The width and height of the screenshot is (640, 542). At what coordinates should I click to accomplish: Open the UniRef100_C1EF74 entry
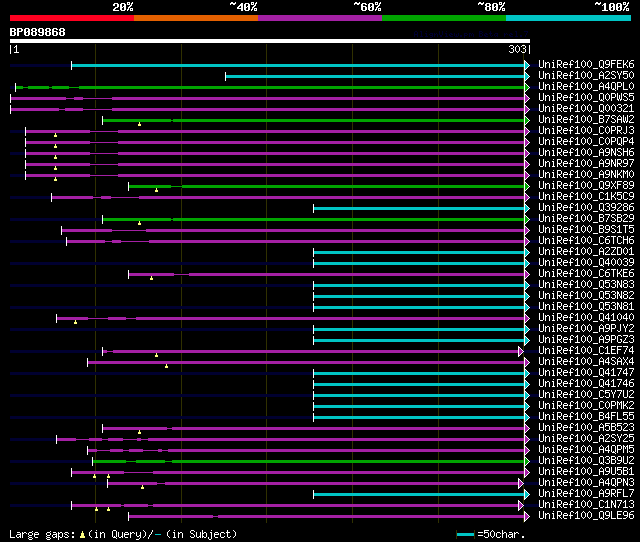(586, 351)
